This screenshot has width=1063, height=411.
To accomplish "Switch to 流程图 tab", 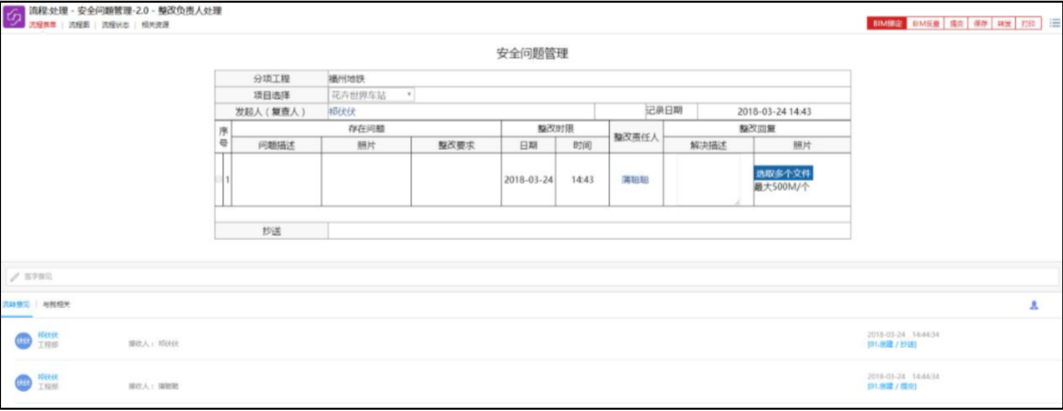I will click(79, 25).
